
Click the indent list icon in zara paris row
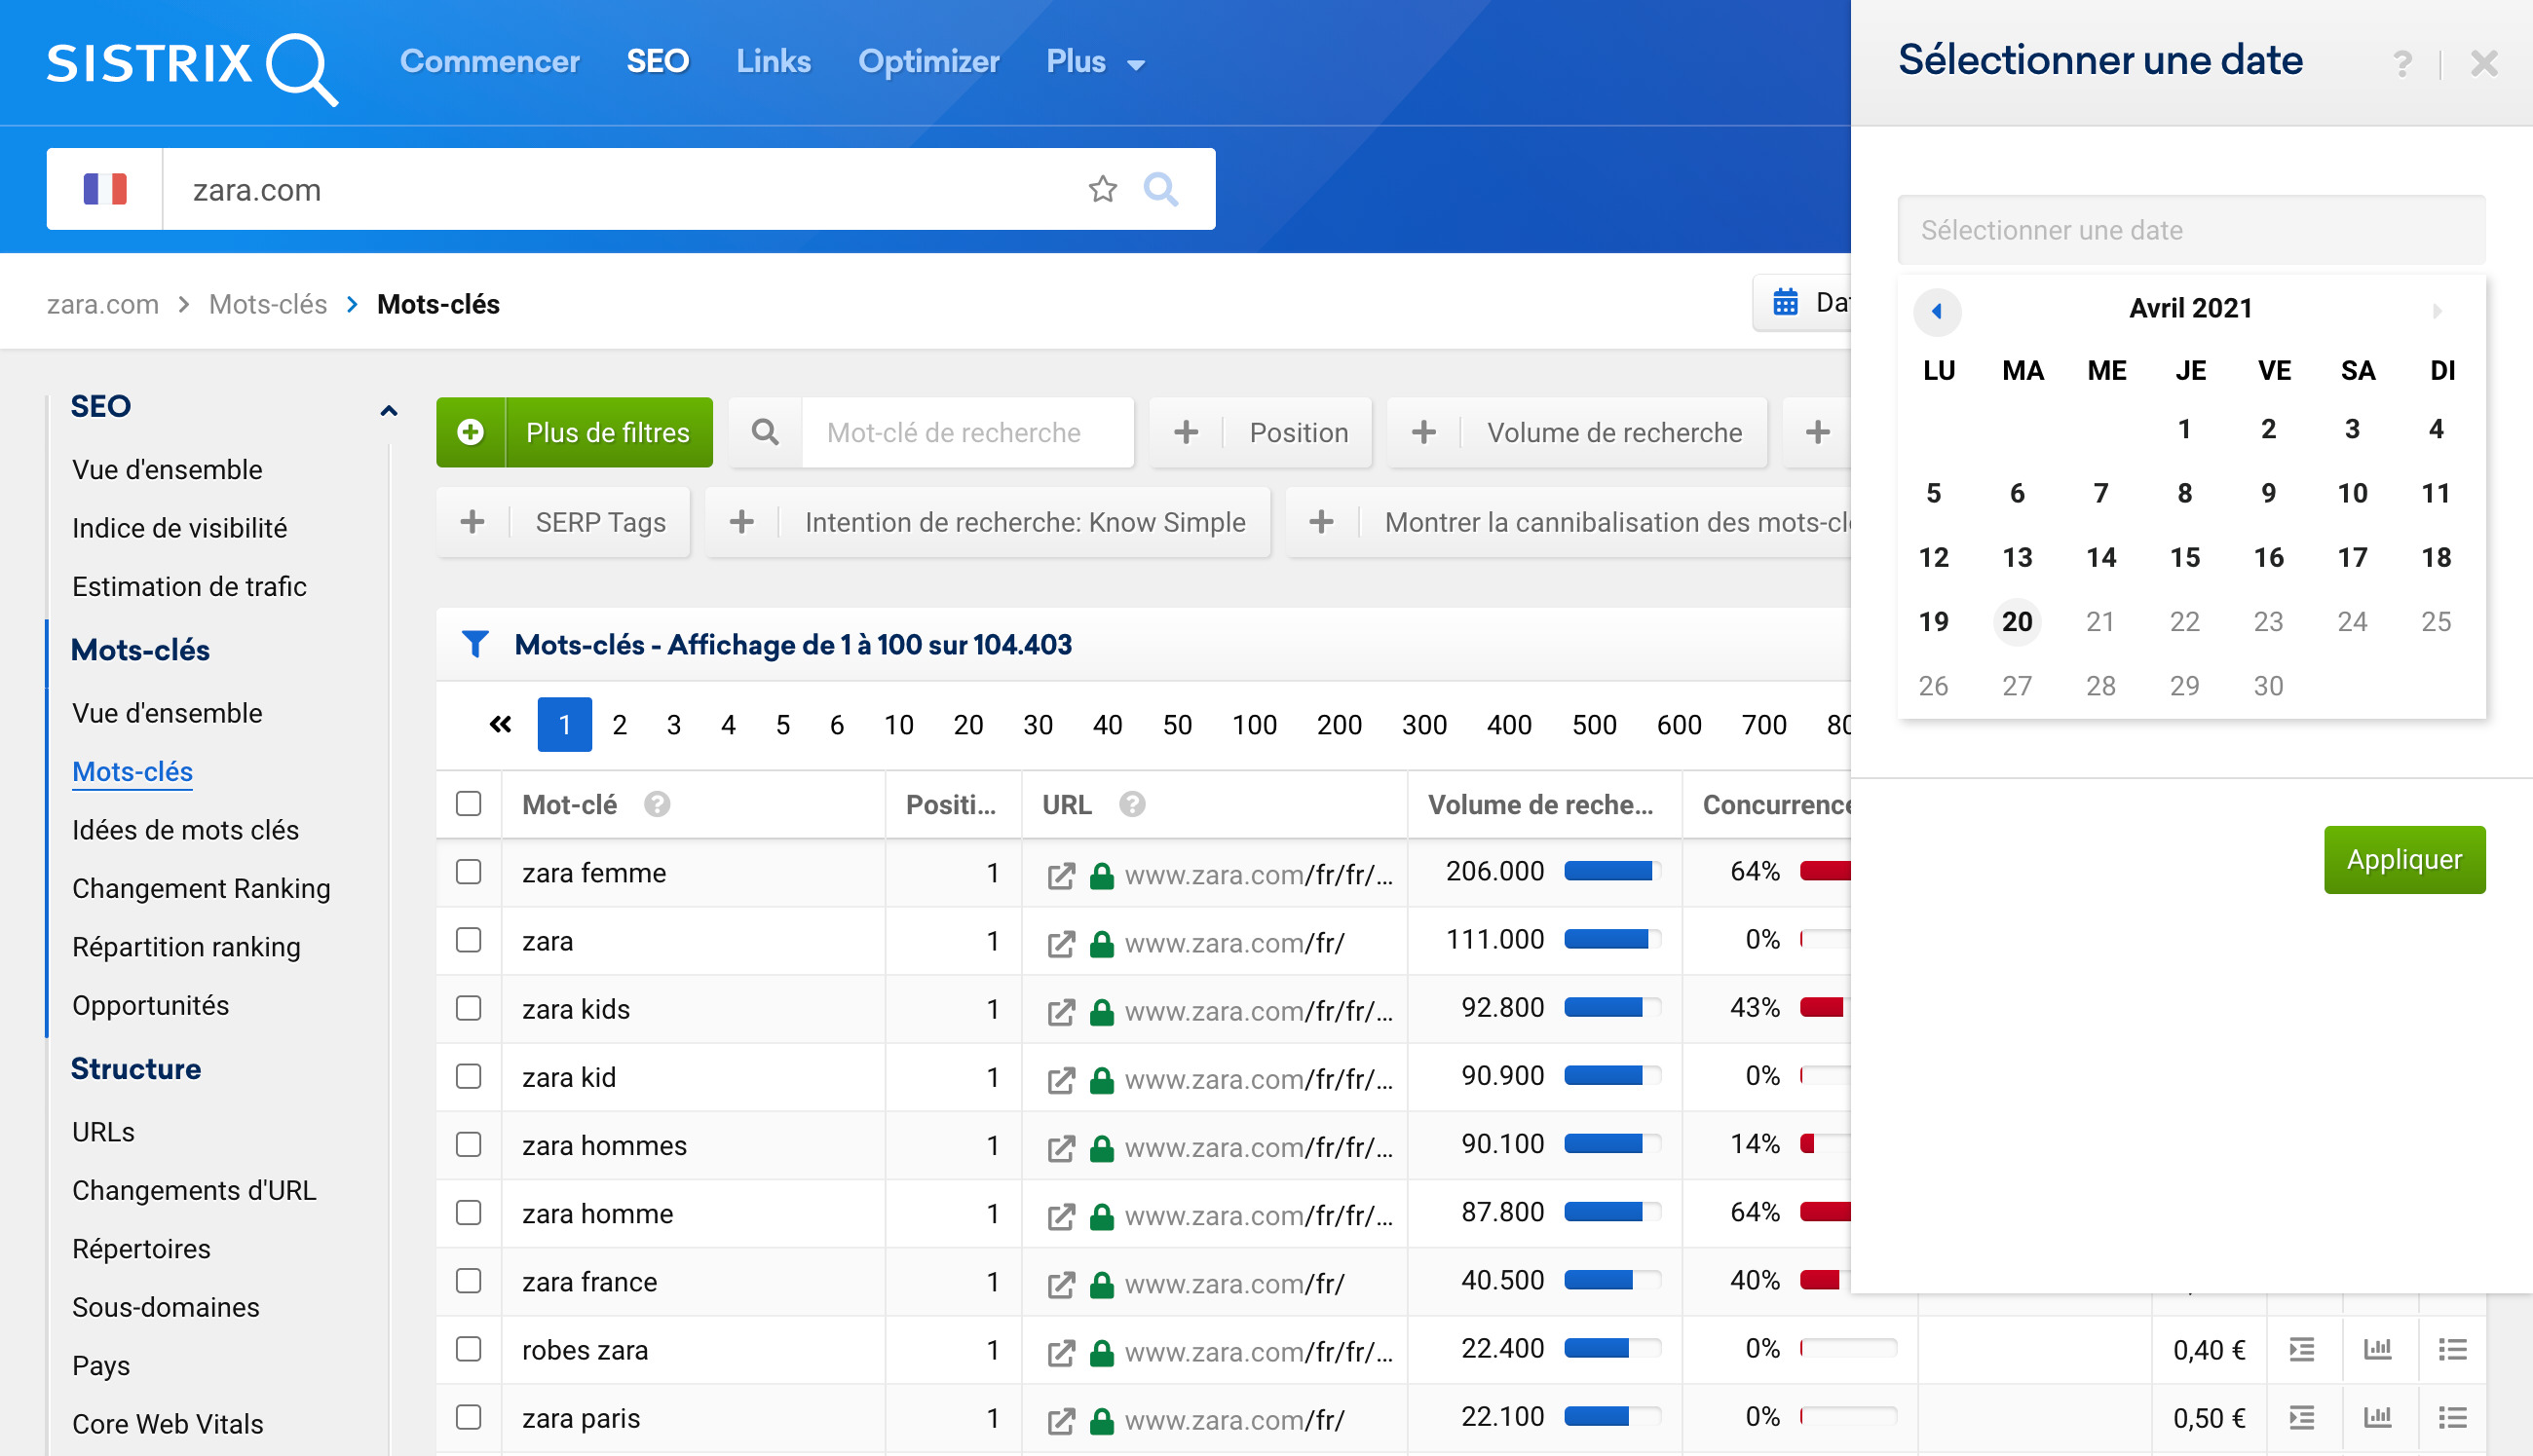2302,1418
